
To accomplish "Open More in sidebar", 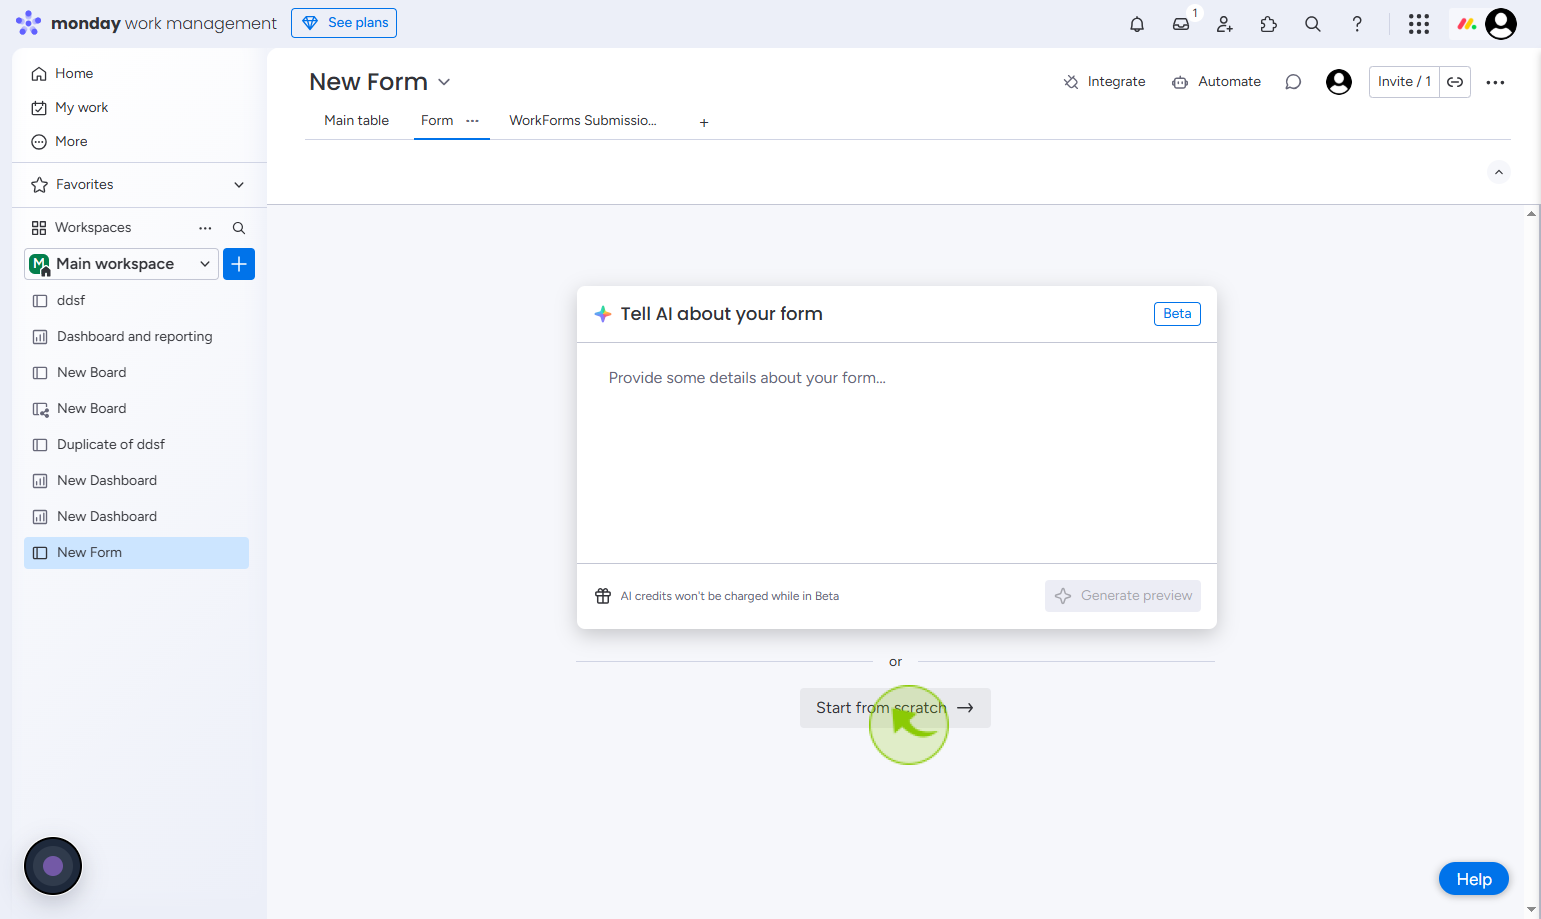I will pos(71,141).
